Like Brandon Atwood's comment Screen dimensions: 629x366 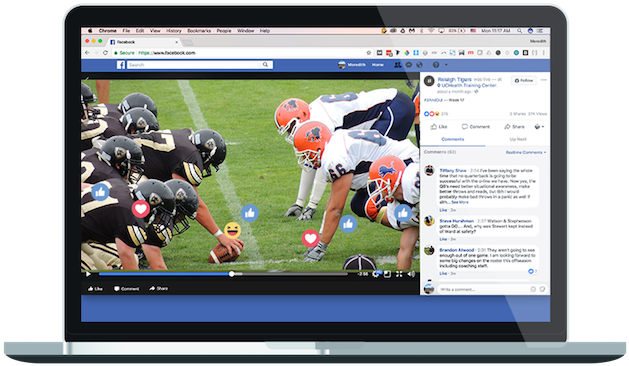click(443, 274)
